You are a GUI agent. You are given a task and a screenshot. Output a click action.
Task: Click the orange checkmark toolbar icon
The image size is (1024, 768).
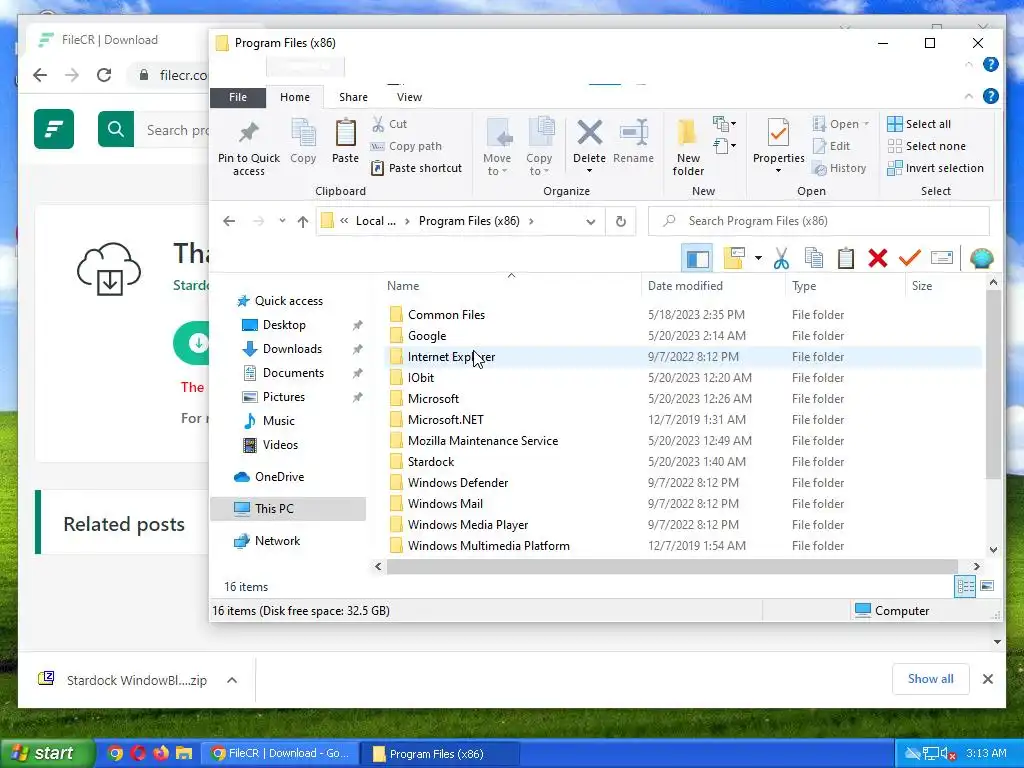tap(910, 258)
